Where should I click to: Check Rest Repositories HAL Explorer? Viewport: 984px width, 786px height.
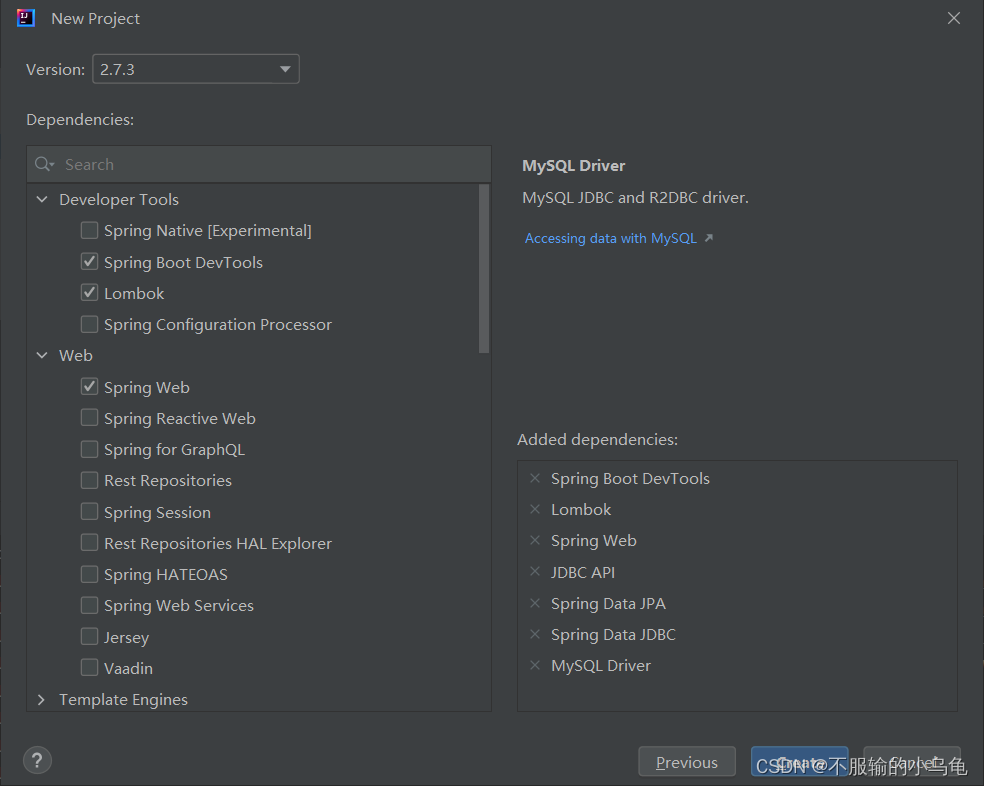click(x=89, y=543)
